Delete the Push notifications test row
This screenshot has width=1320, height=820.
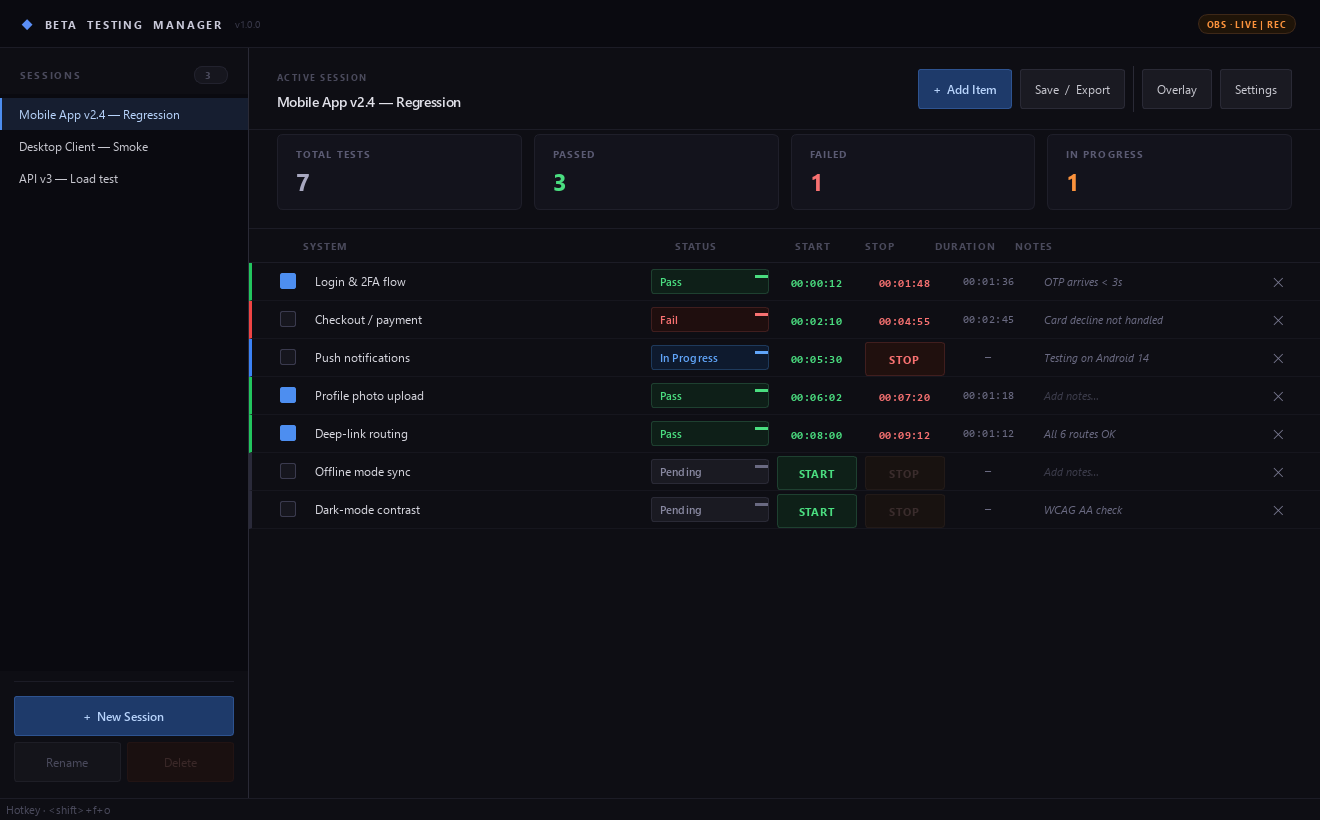[x=1278, y=358]
